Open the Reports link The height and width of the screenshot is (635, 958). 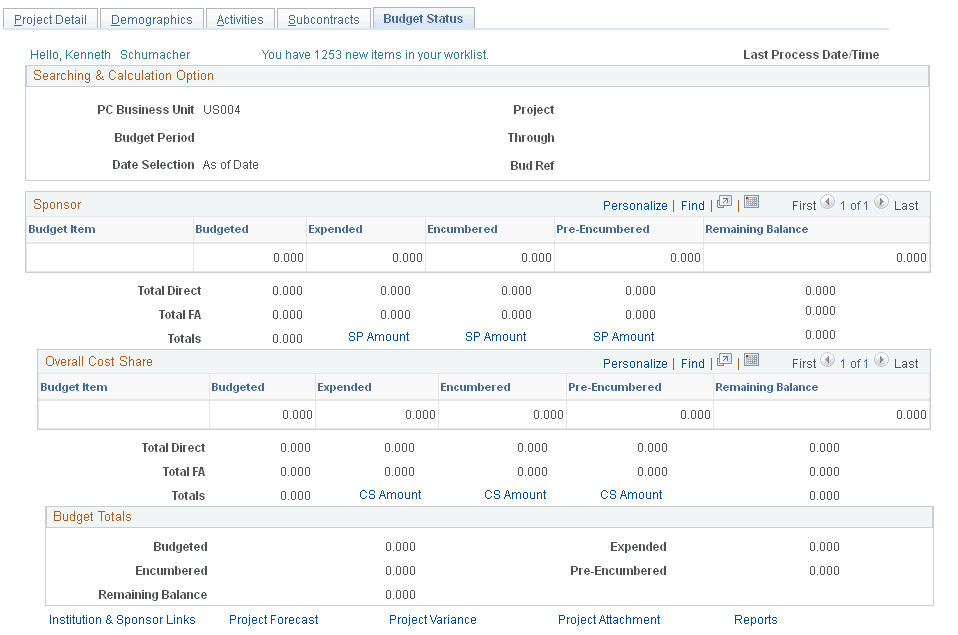pos(755,619)
